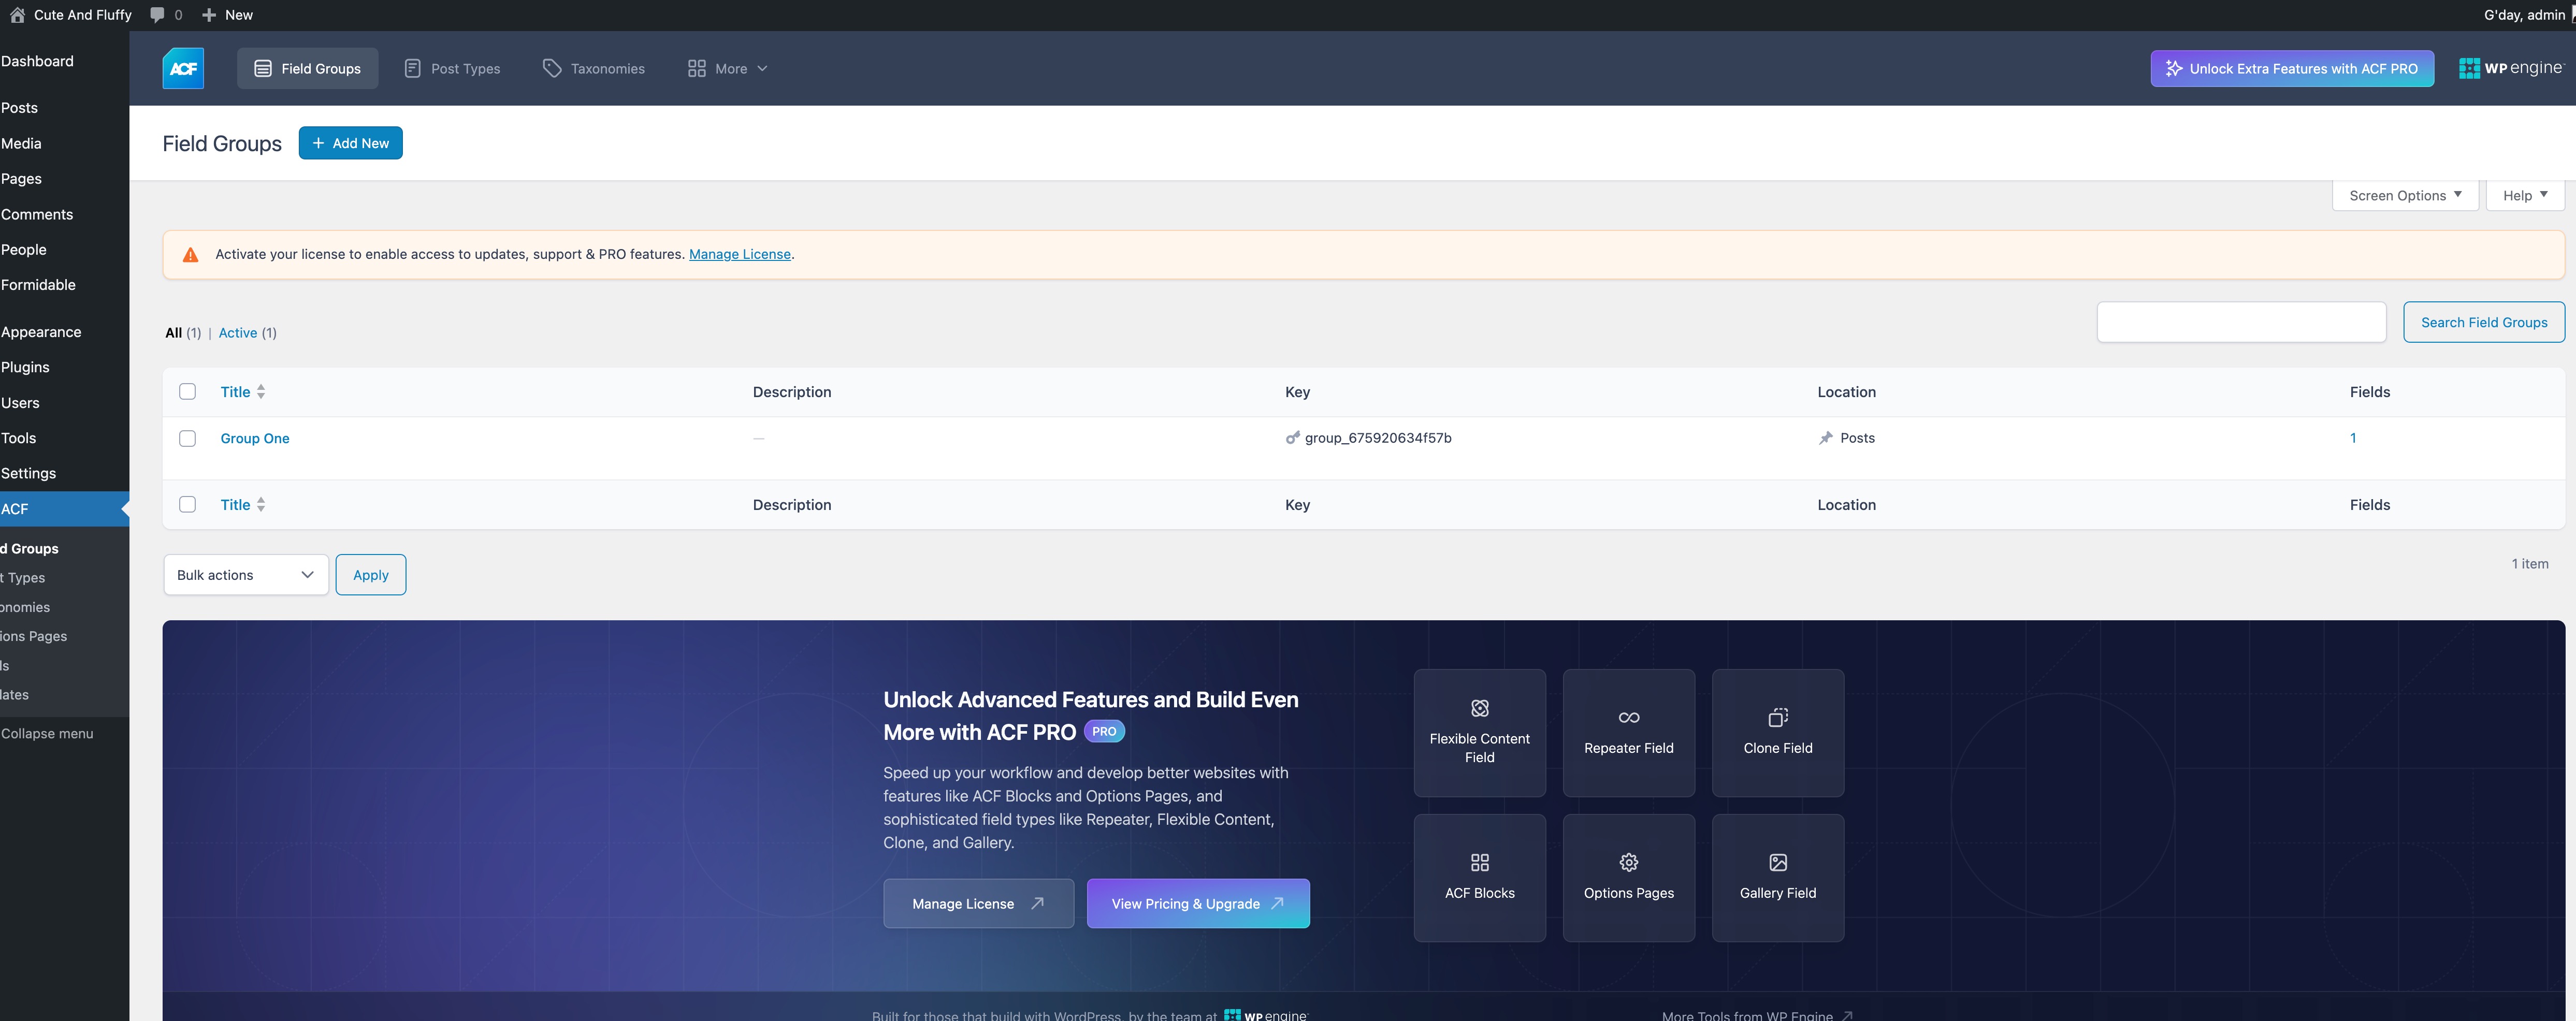Click the Fields count 1 link
Screen dimensions: 2576x1021
(x=2353, y=438)
